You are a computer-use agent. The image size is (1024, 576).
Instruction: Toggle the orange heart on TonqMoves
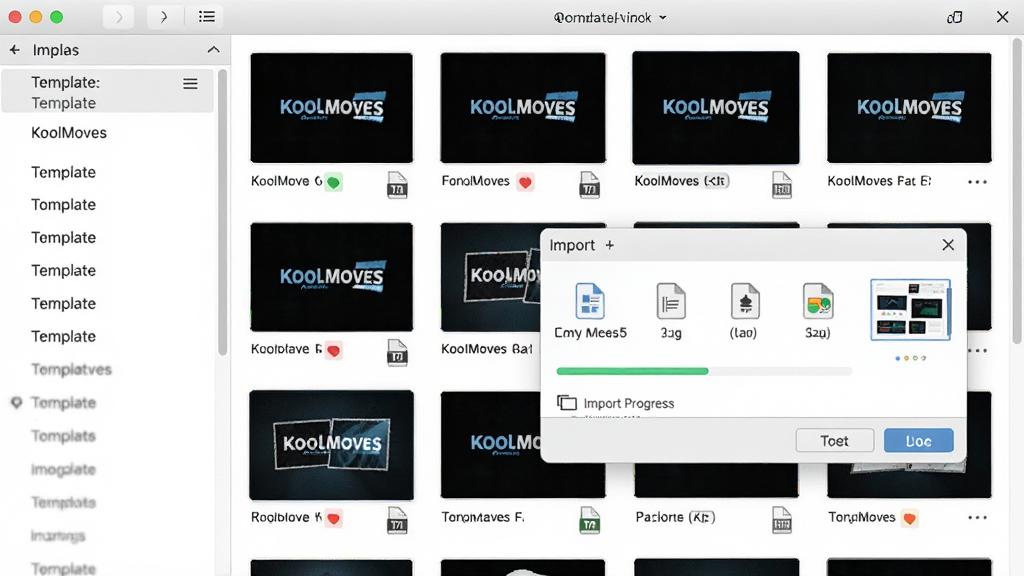(909, 519)
